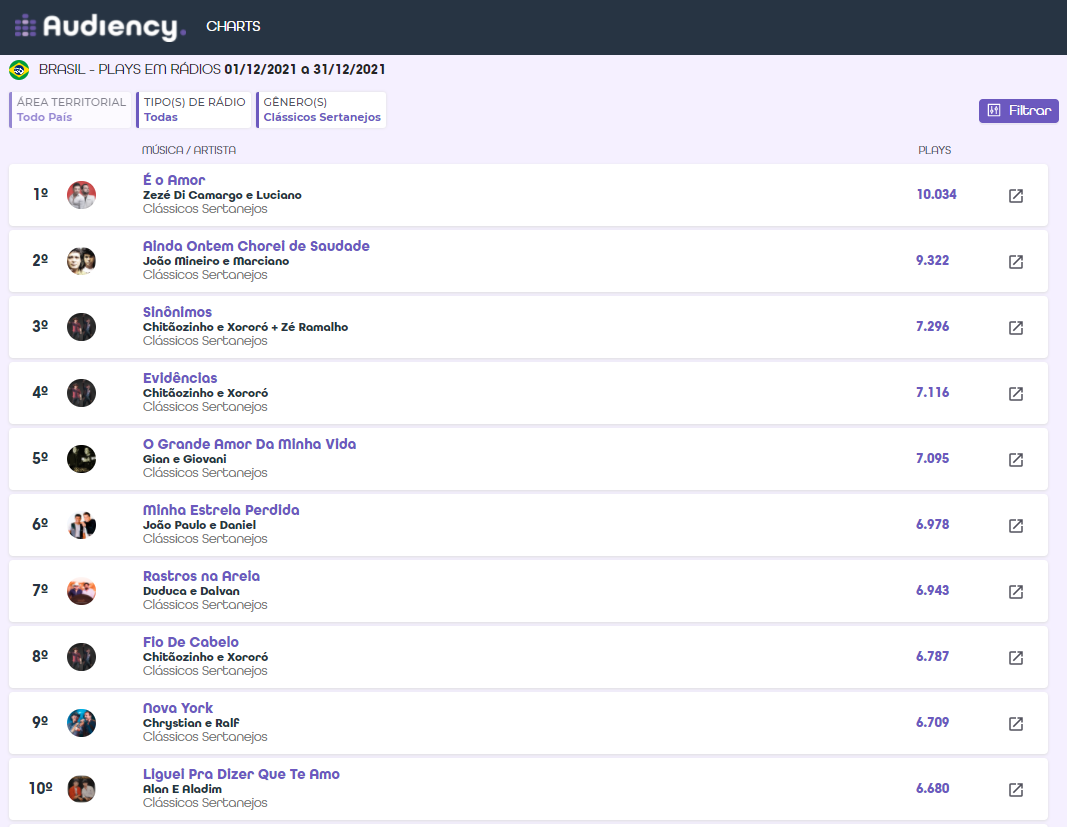Viewport: 1067px width, 827px height.
Task: Click rank number 1º
Action: point(41,195)
